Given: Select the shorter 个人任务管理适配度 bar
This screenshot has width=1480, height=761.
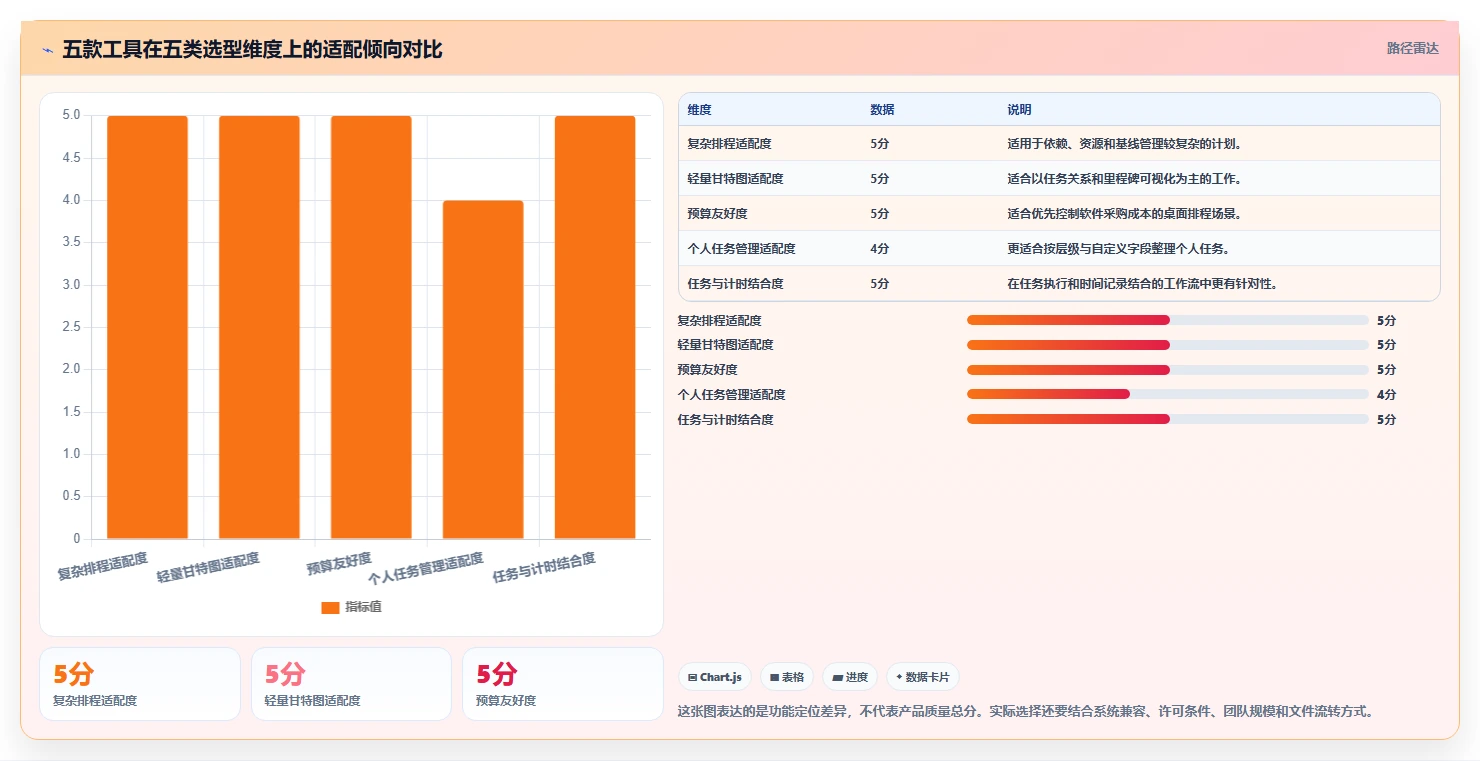Looking at the screenshot, I should [483, 370].
